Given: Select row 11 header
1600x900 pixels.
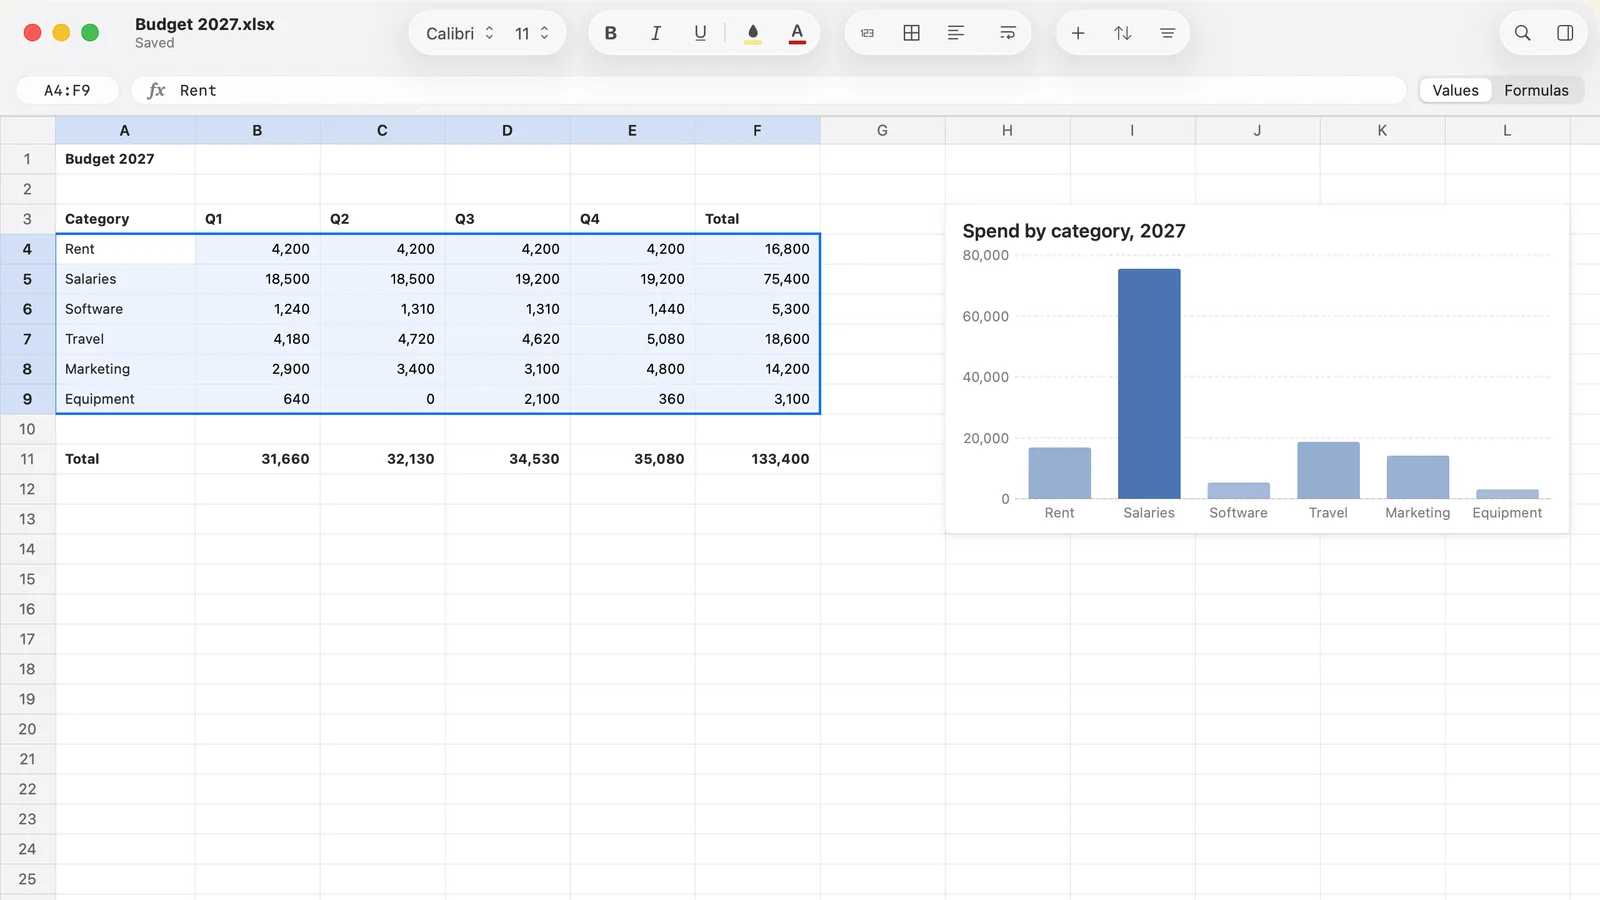Looking at the screenshot, I should 27,459.
